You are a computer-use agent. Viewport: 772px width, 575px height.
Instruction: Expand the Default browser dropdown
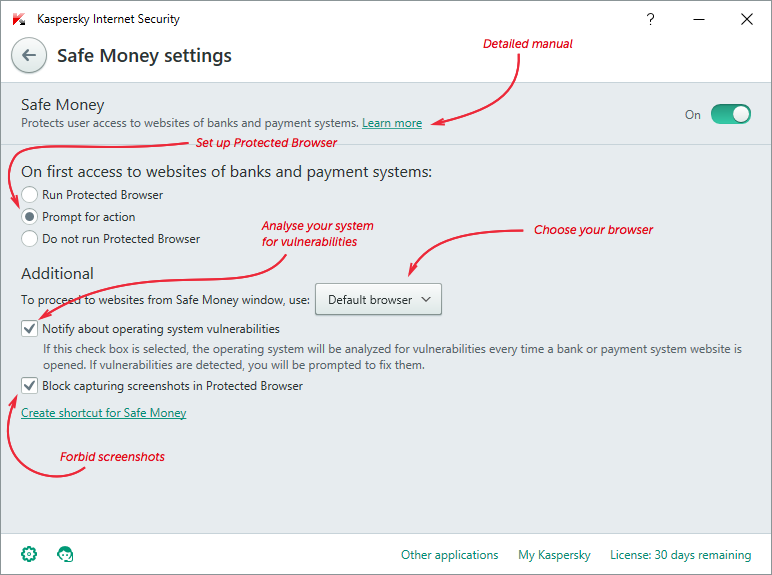coord(378,299)
